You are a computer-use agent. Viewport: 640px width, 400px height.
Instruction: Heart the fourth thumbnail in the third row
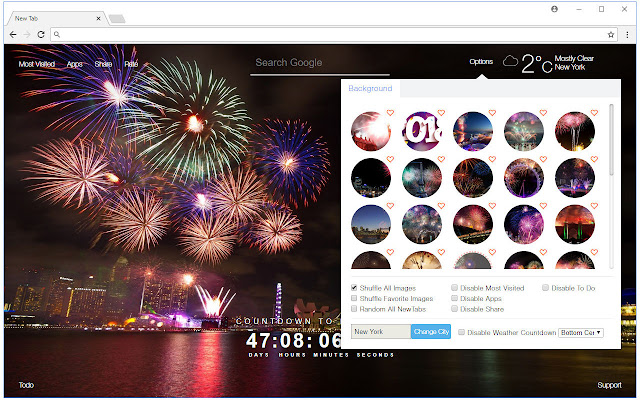(x=543, y=206)
